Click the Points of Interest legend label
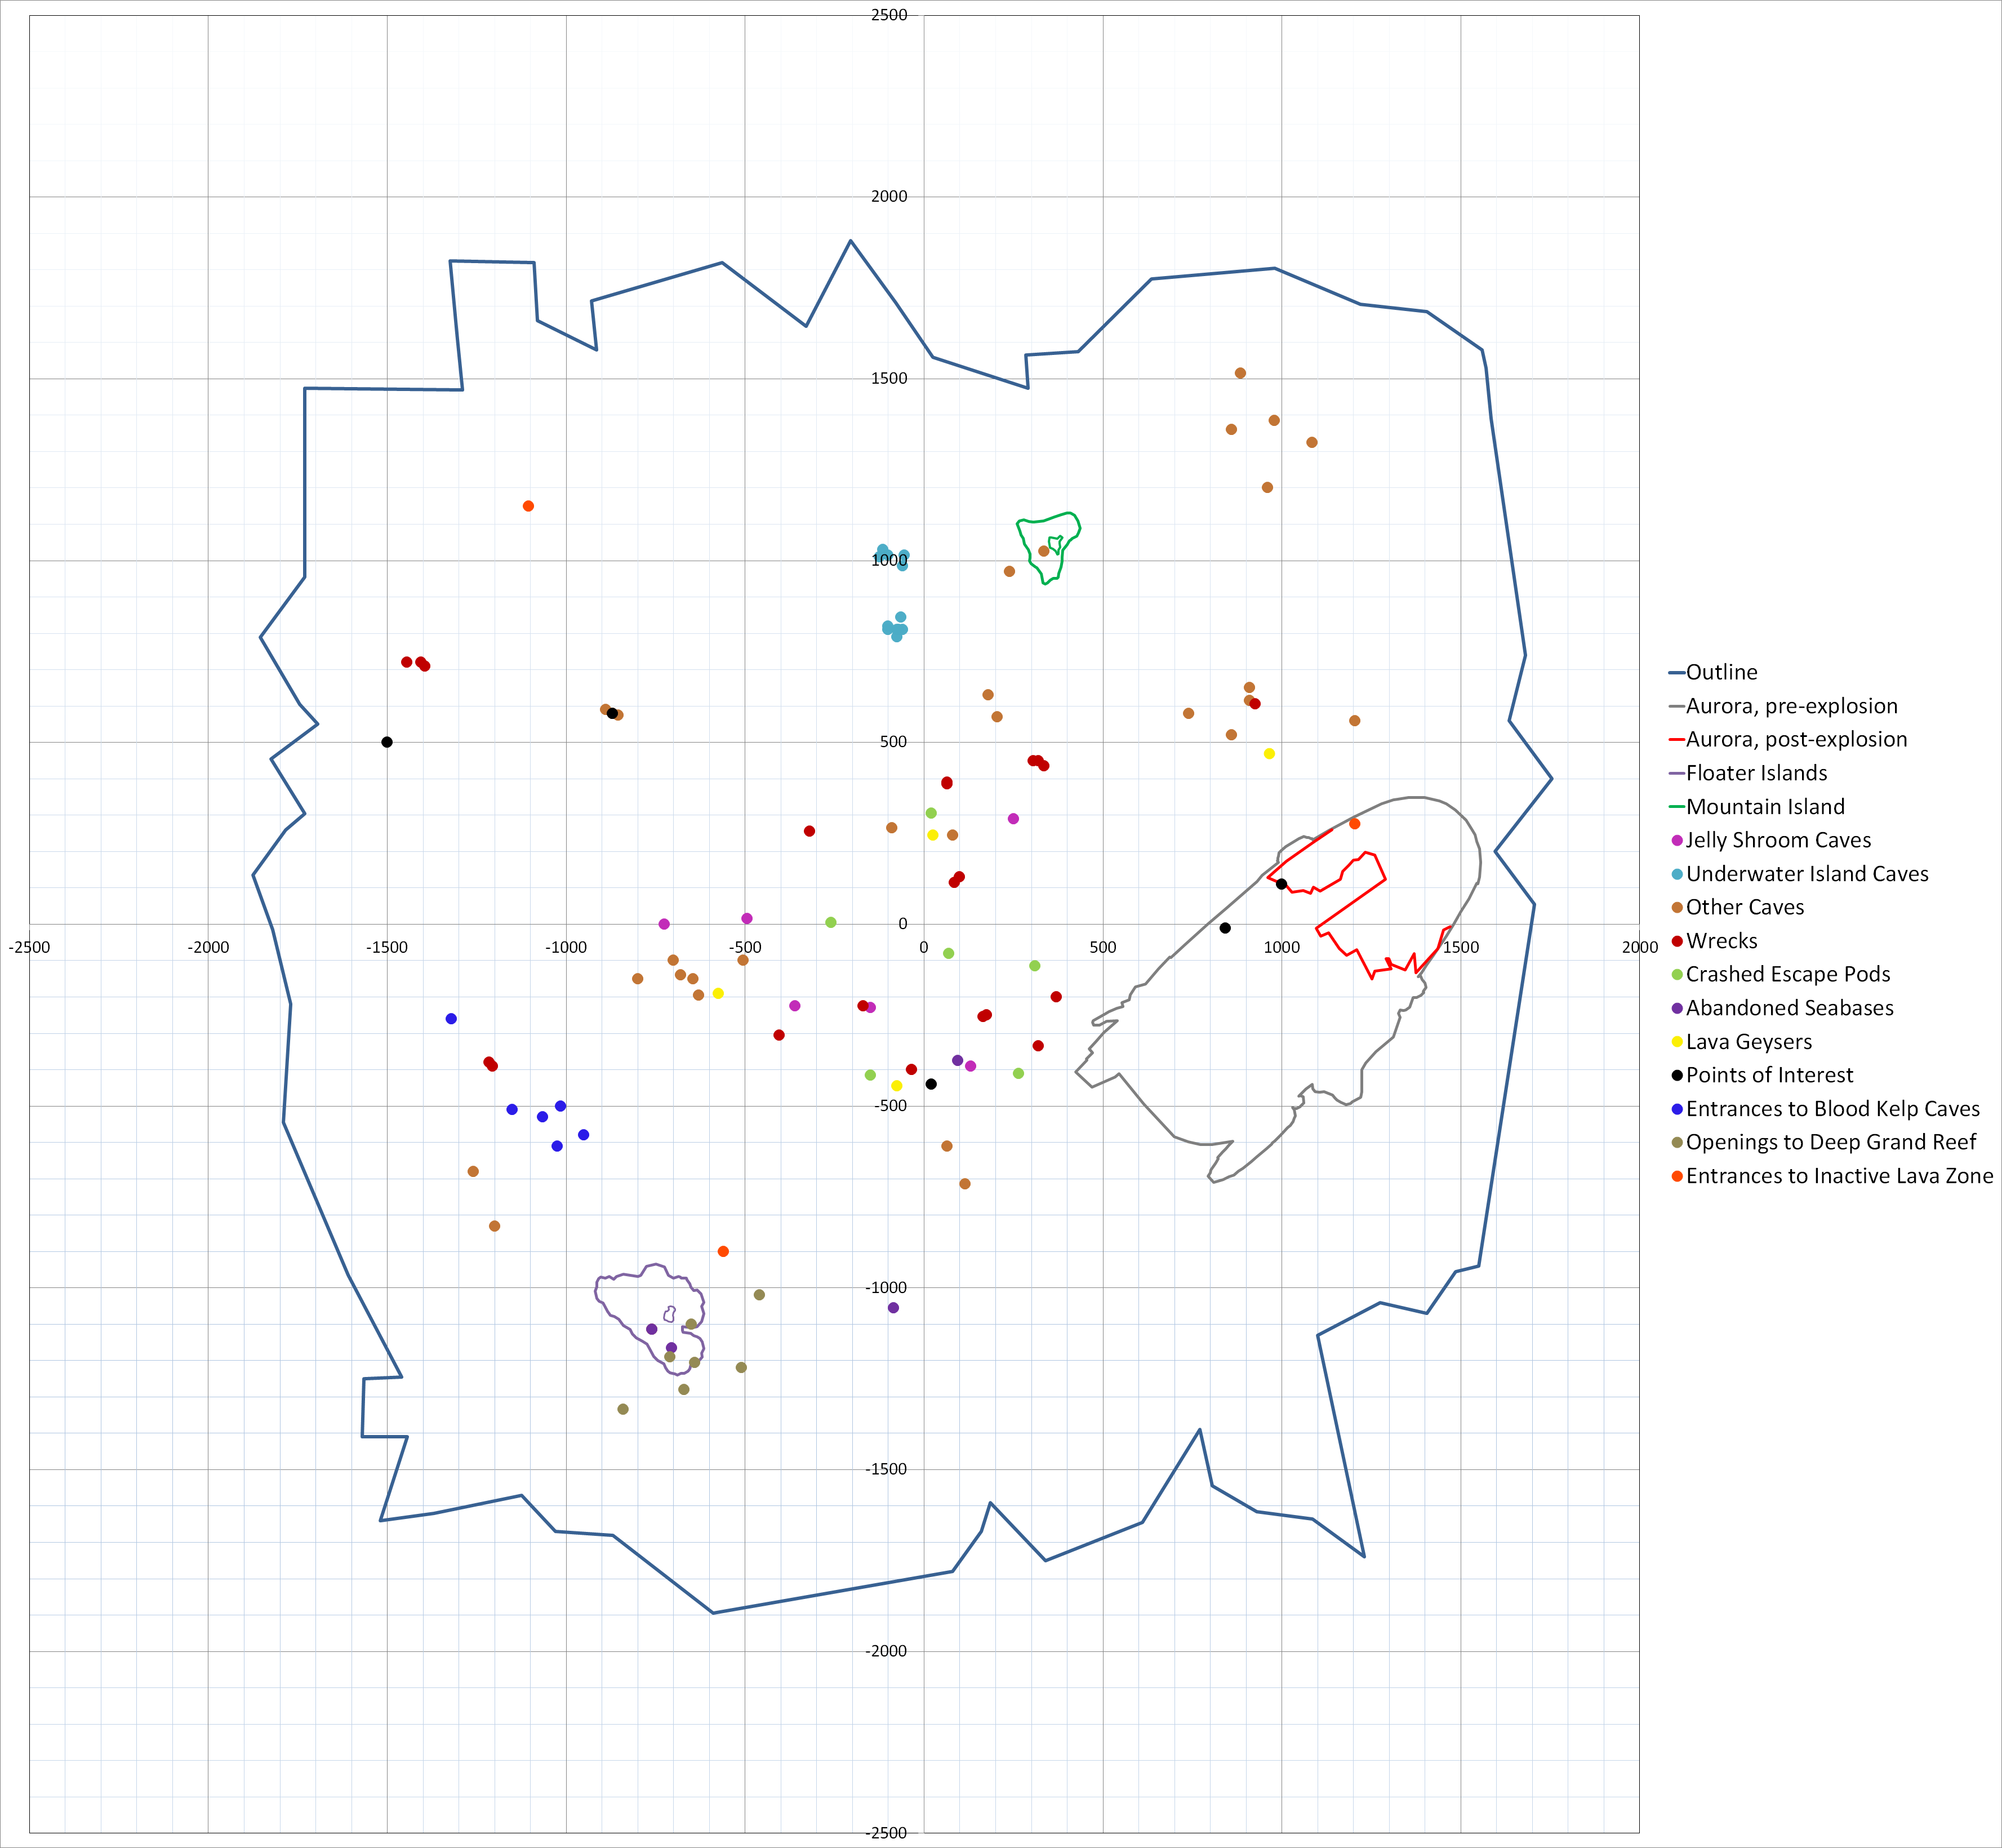 pos(1769,1075)
